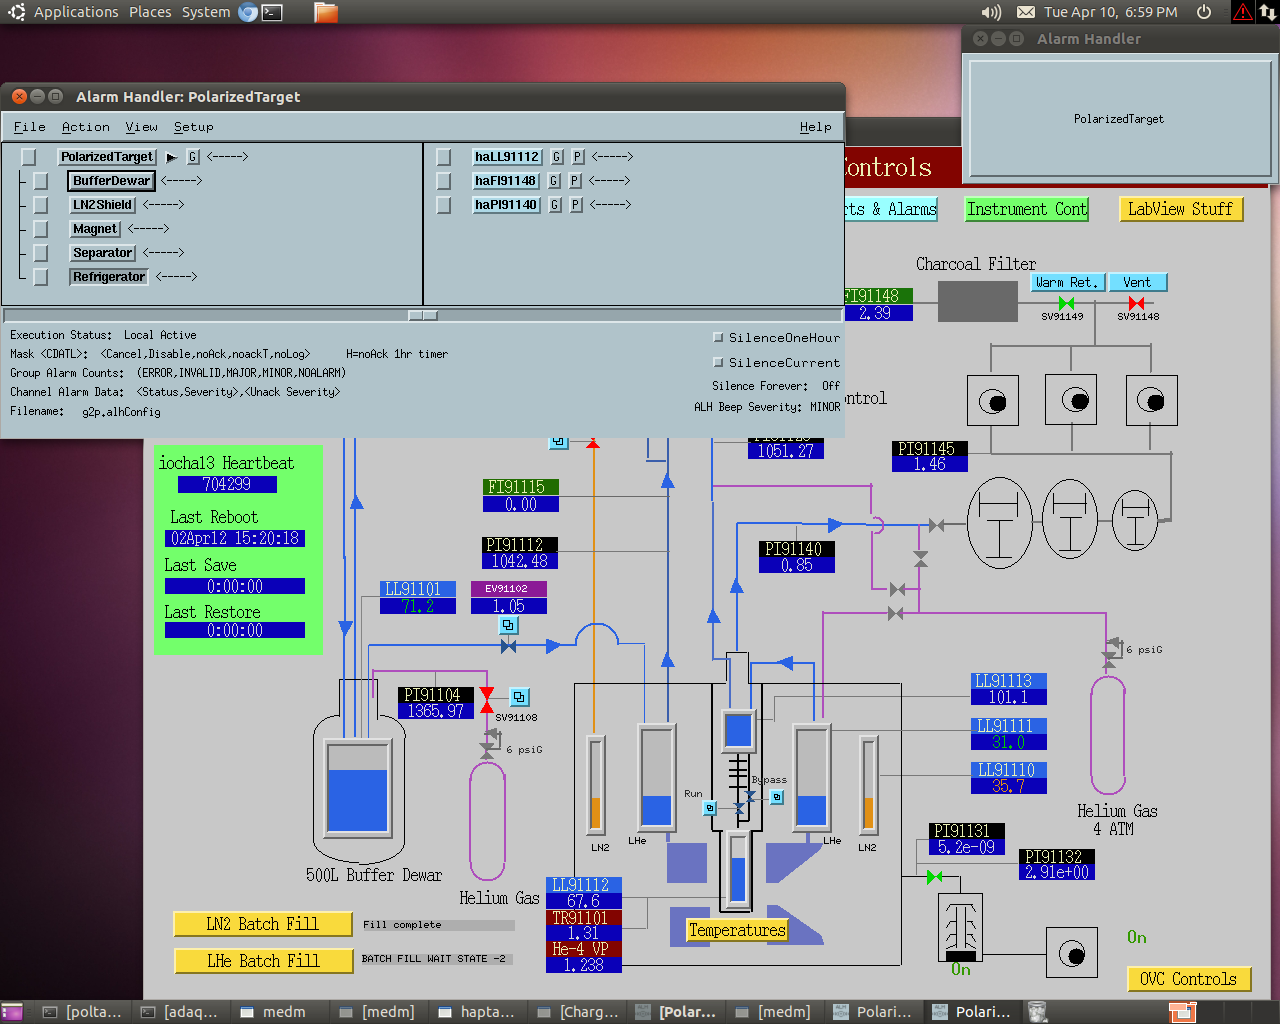Image resolution: width=1280 pixels, height=1024 pixels.
Task: Click OVC pump icon next to On label
Action: click(1071, 953)
